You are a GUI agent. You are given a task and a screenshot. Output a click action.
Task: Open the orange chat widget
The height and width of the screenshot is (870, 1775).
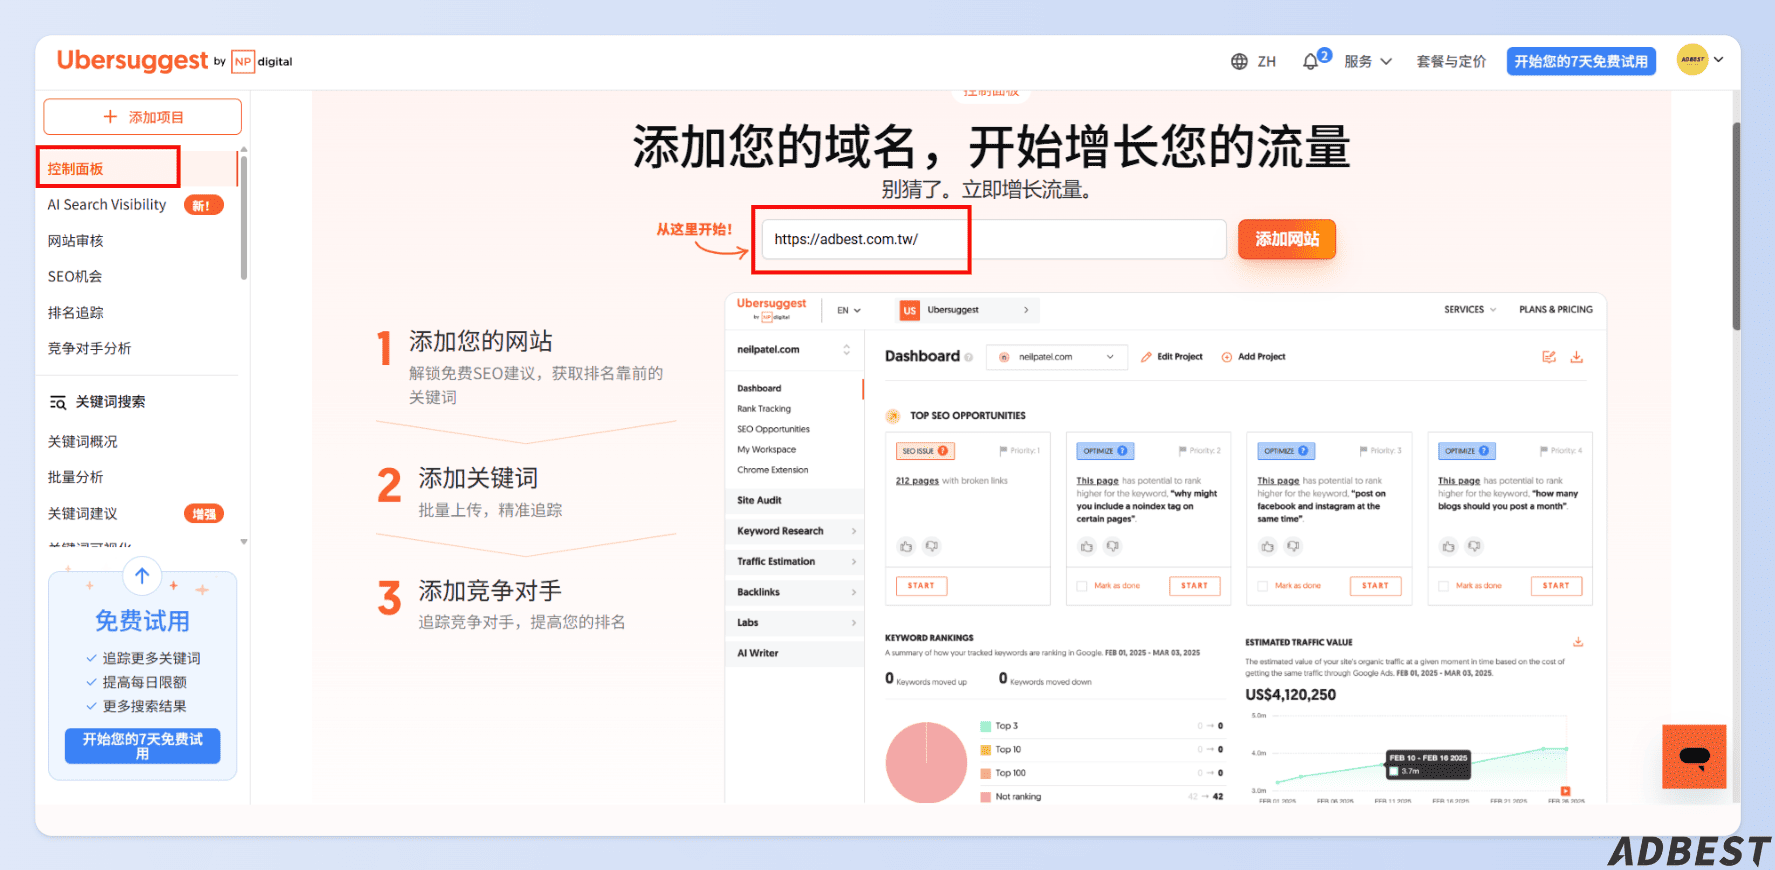click(x=1694, y=757)
